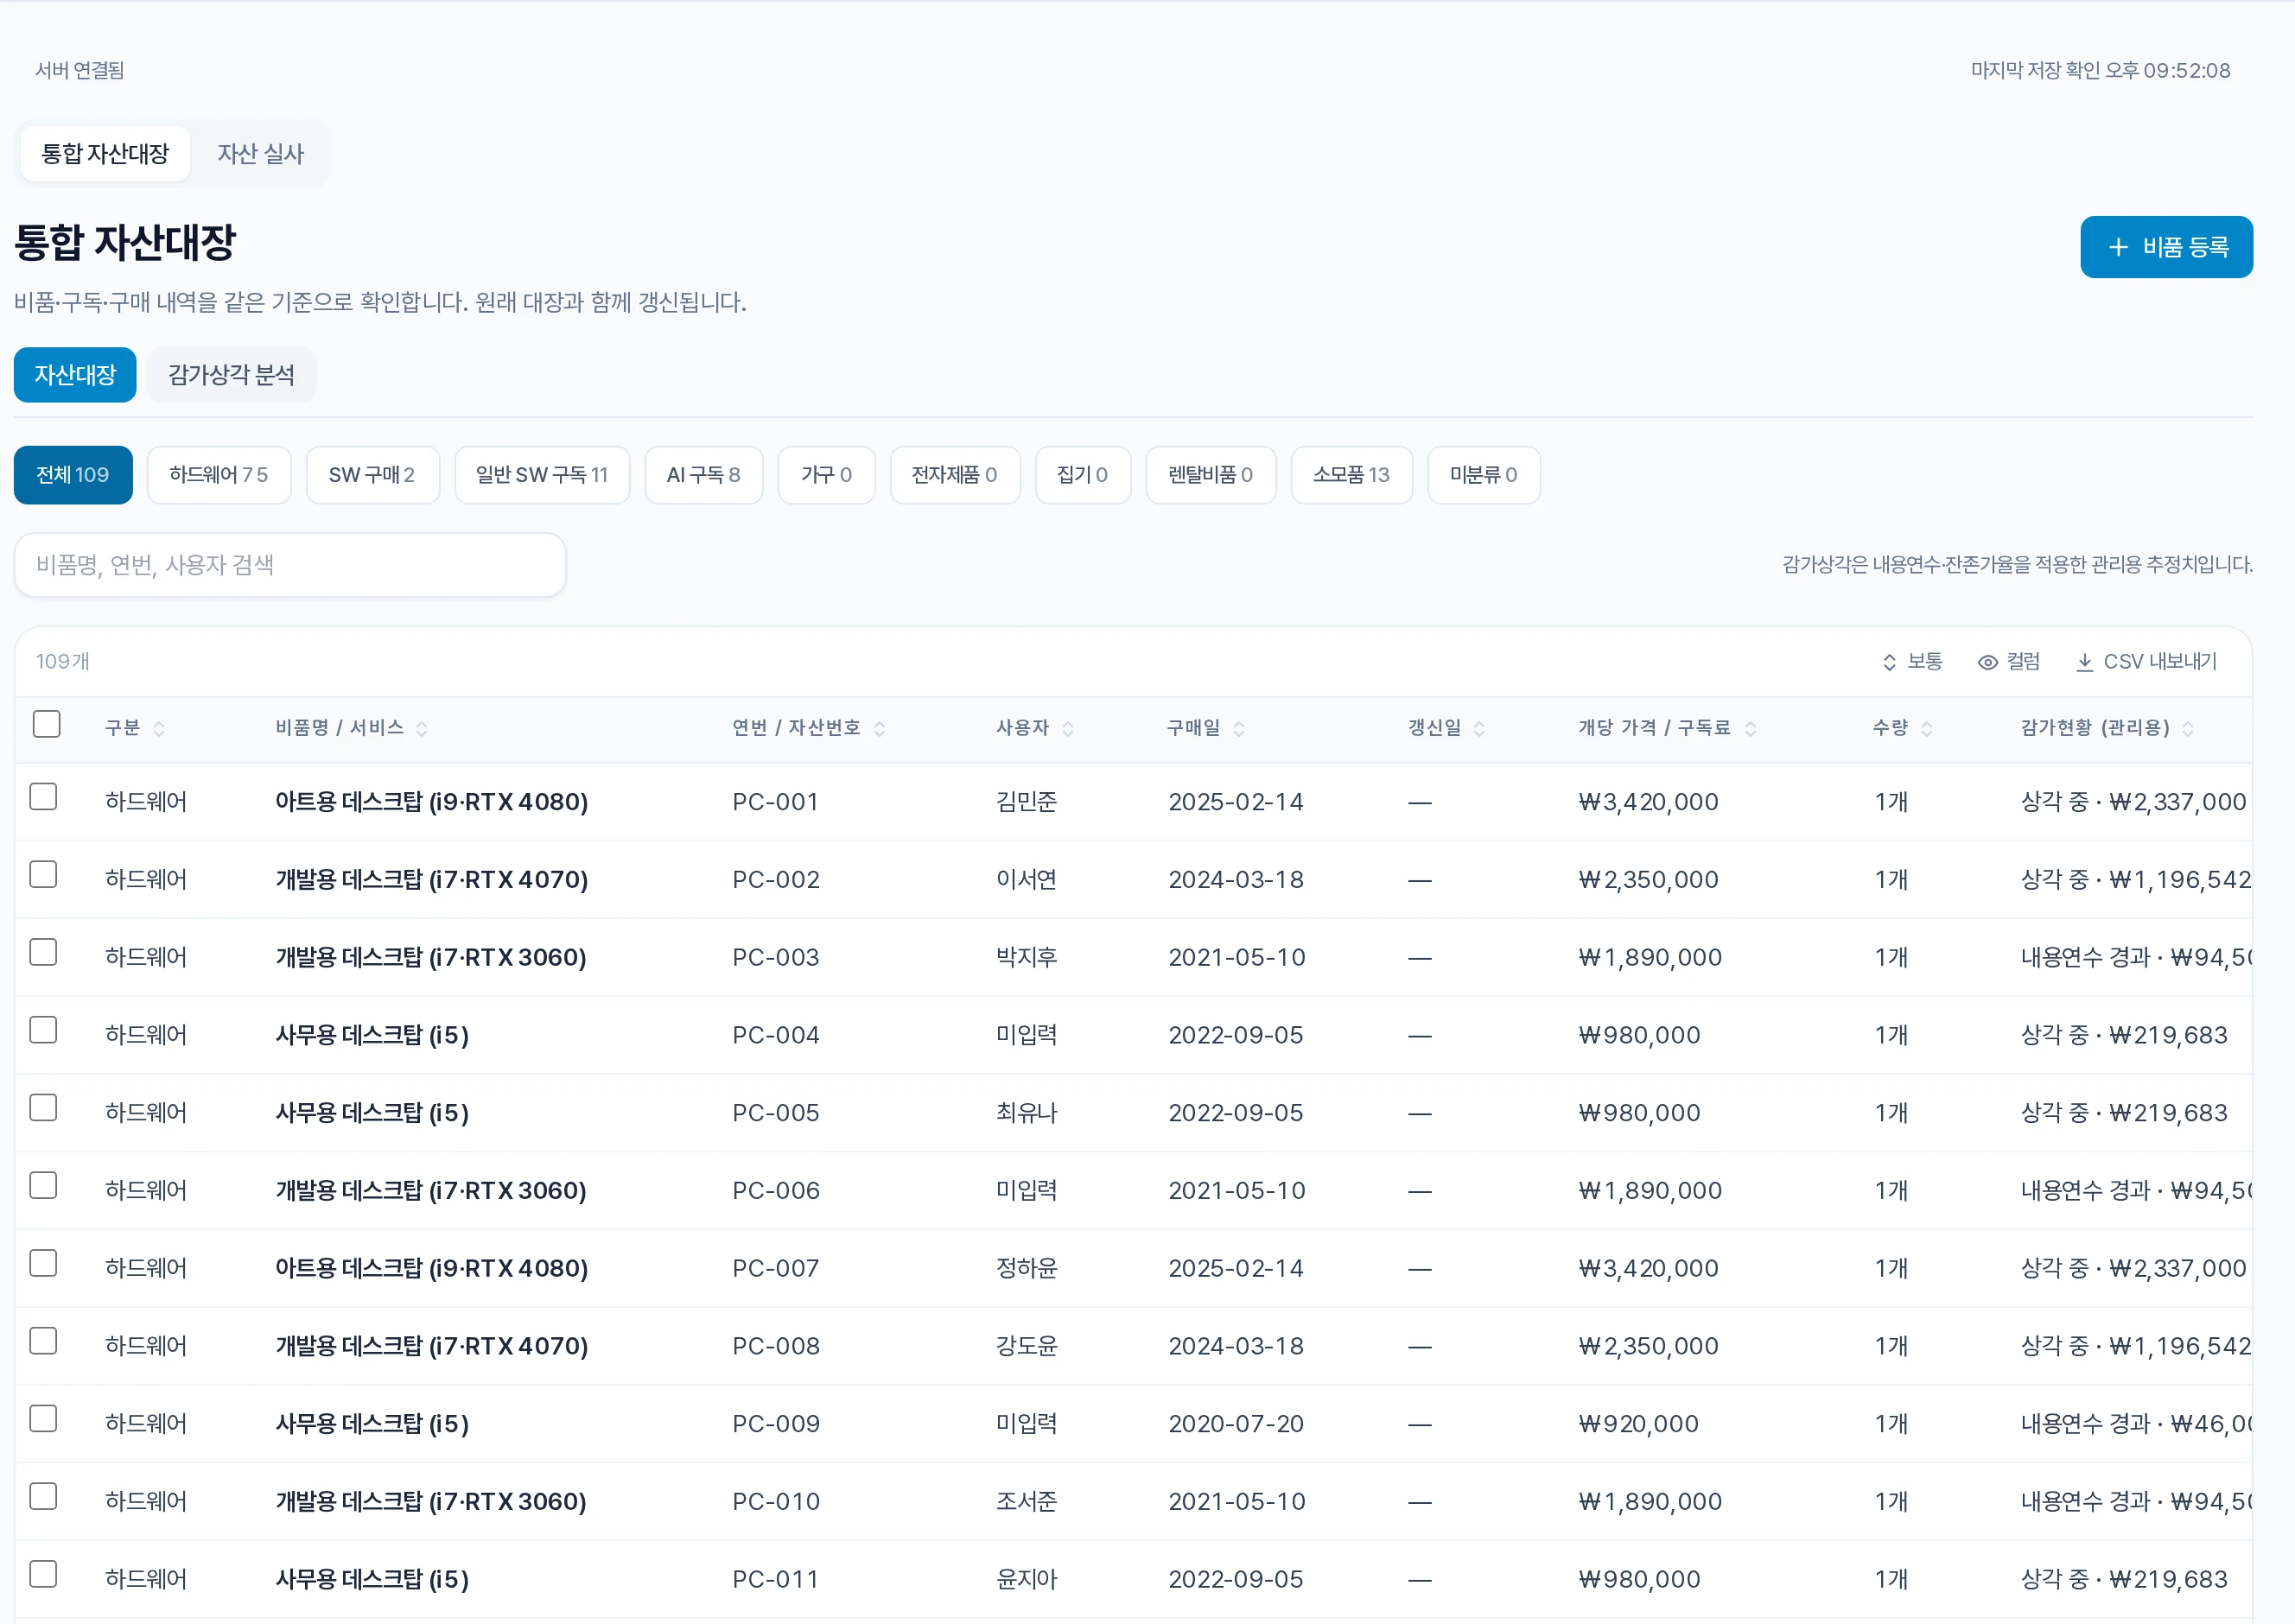Open 컬럼 visibility eye option
Screen dimensions: 2295x1624
click(2009, 662)
